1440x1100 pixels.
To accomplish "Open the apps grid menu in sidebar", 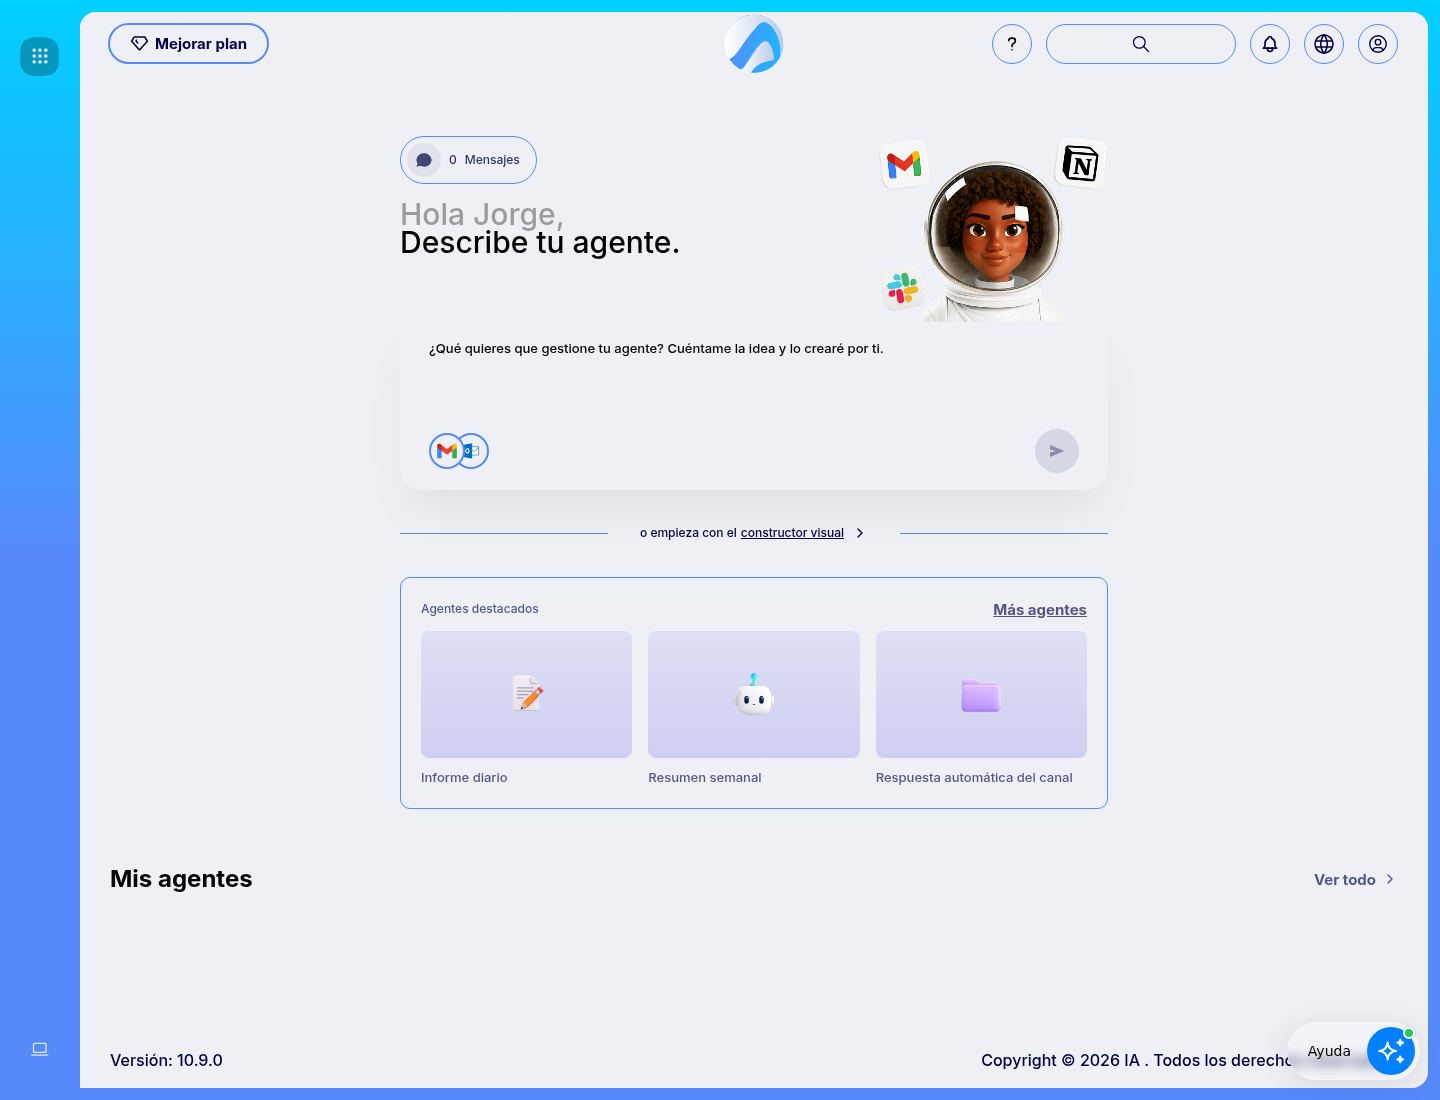I will 40,56.
